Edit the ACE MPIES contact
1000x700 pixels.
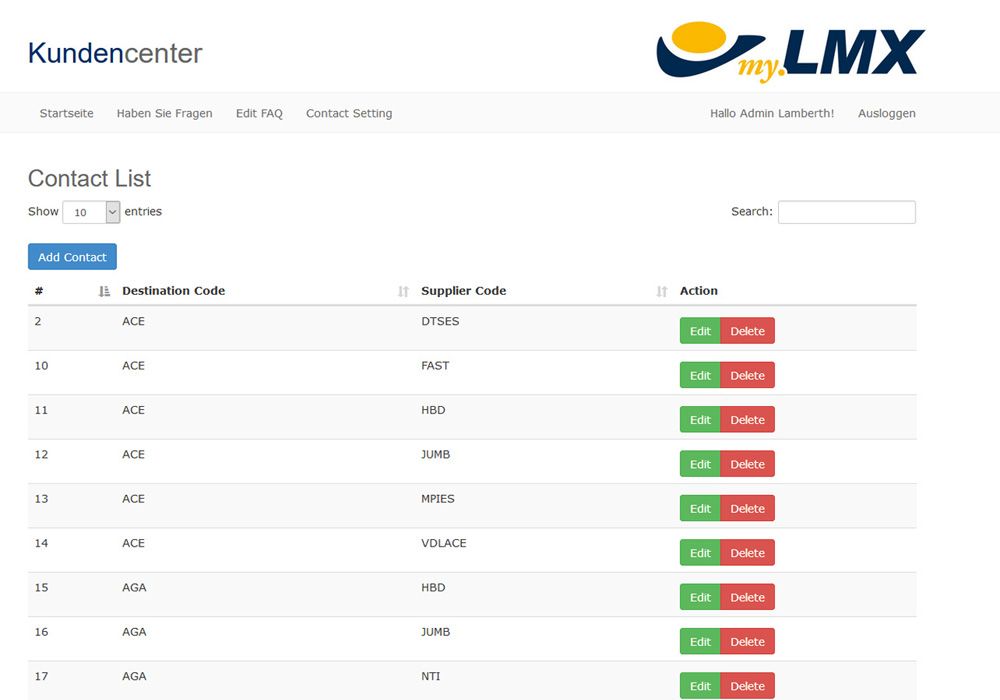[x=700, y=508]
